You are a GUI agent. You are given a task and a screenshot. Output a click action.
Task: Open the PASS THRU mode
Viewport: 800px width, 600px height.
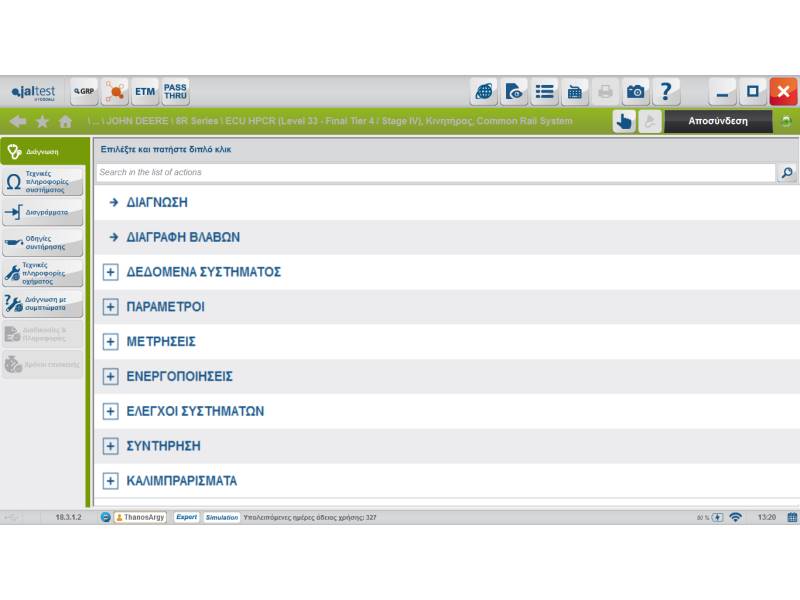coord(175,92)
